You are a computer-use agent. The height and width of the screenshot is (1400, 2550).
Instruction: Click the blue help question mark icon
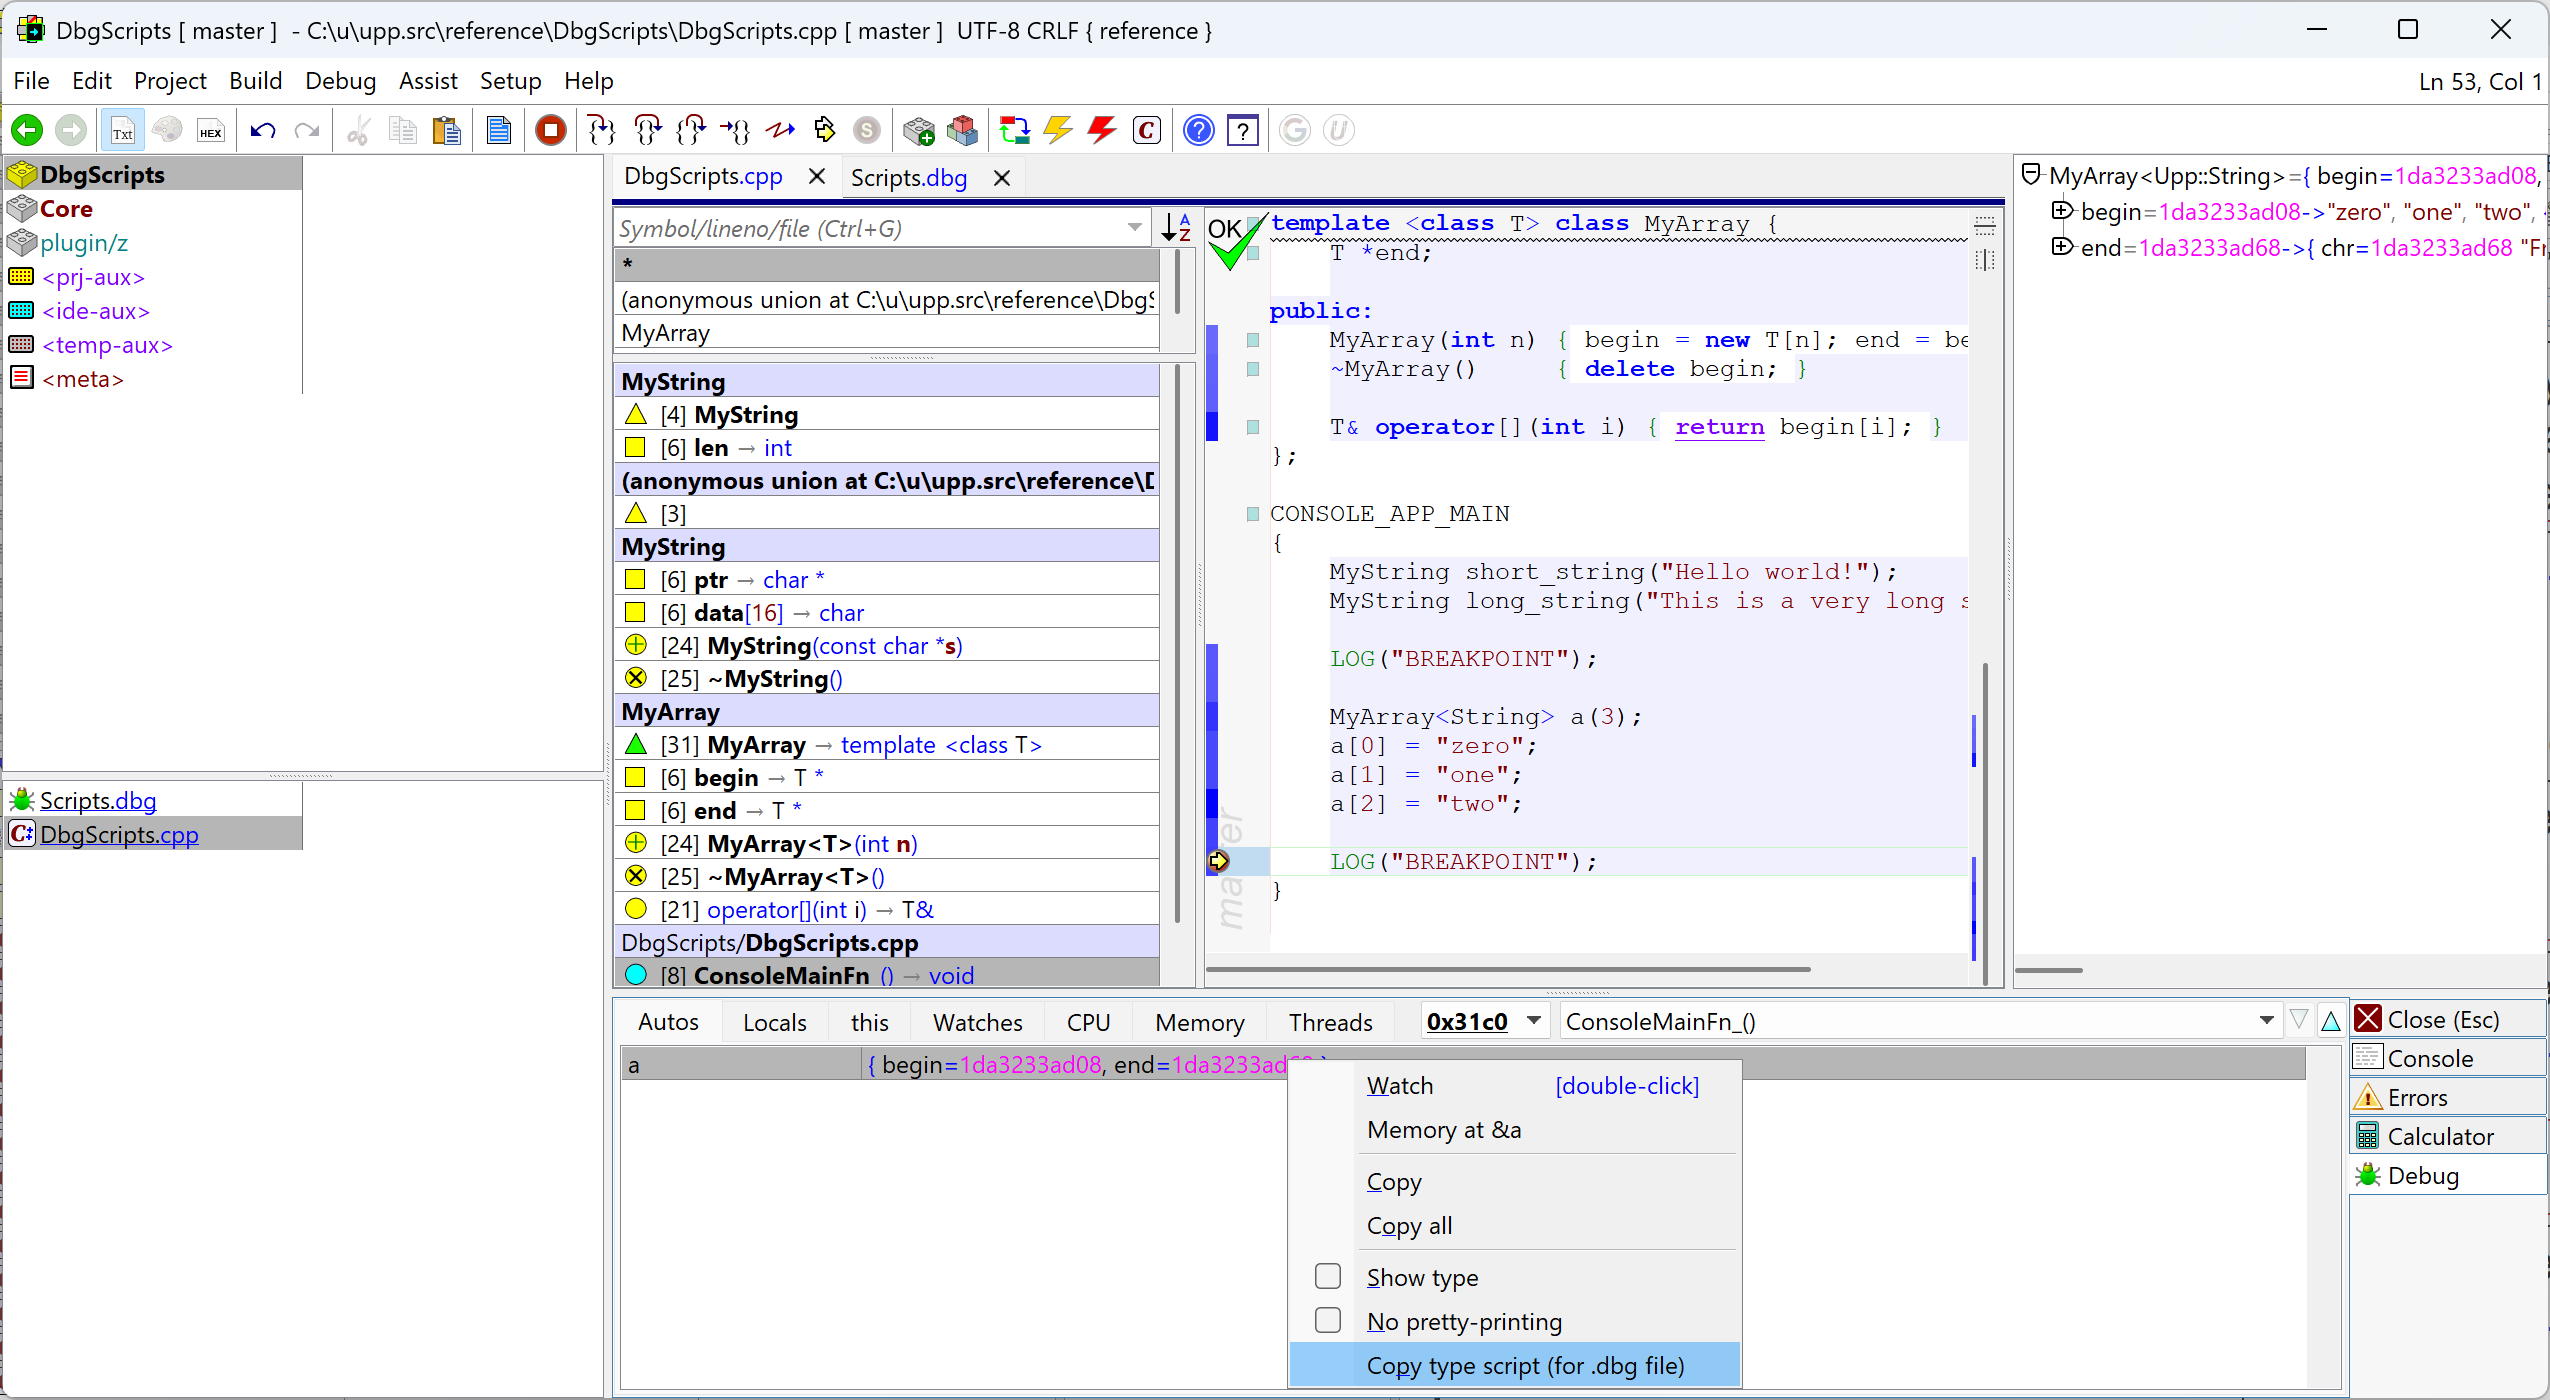coord(1198,130)
